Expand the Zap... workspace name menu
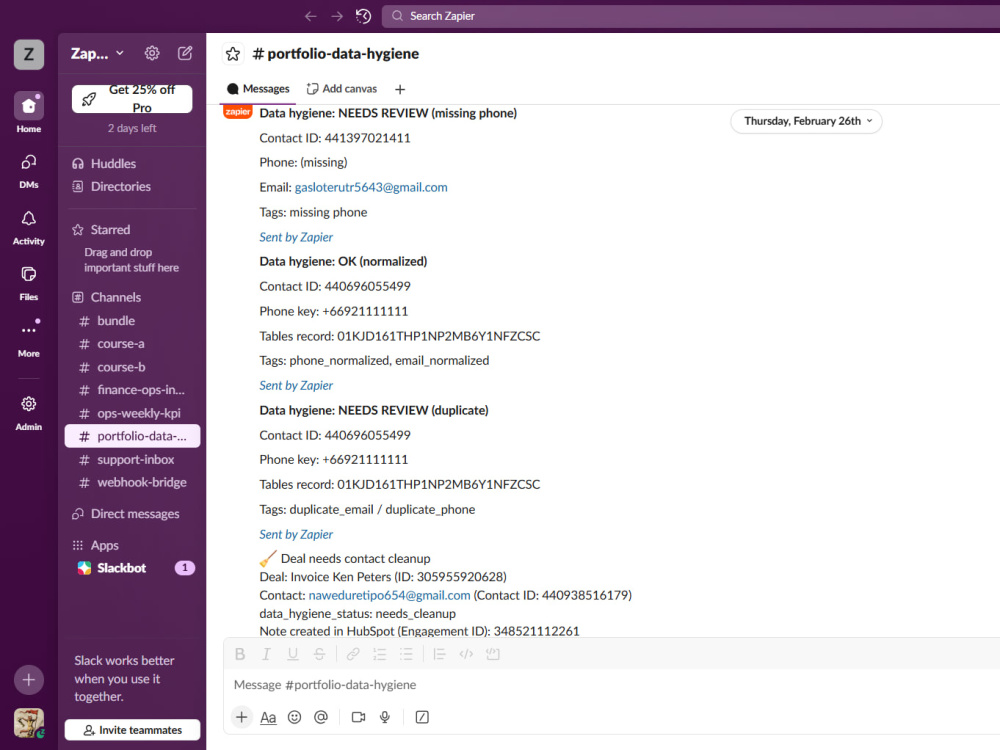1000x750 pixels. 97,54
